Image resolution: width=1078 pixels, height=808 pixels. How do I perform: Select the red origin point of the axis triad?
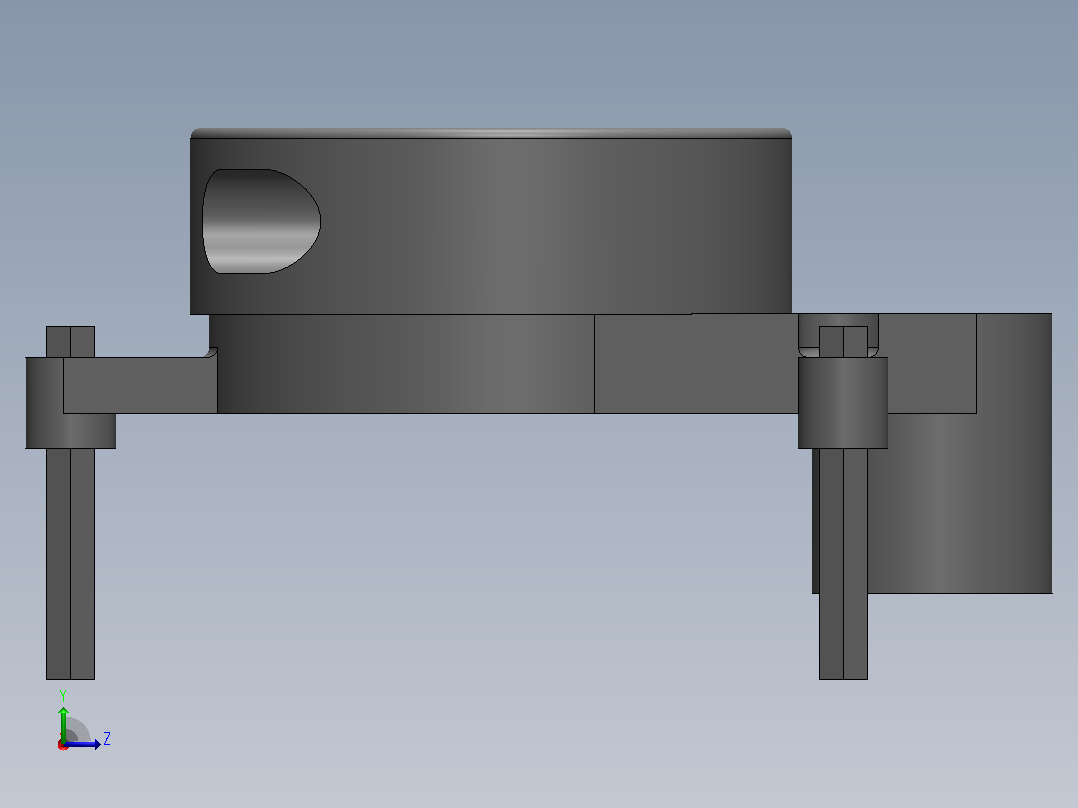coord(63,745)
